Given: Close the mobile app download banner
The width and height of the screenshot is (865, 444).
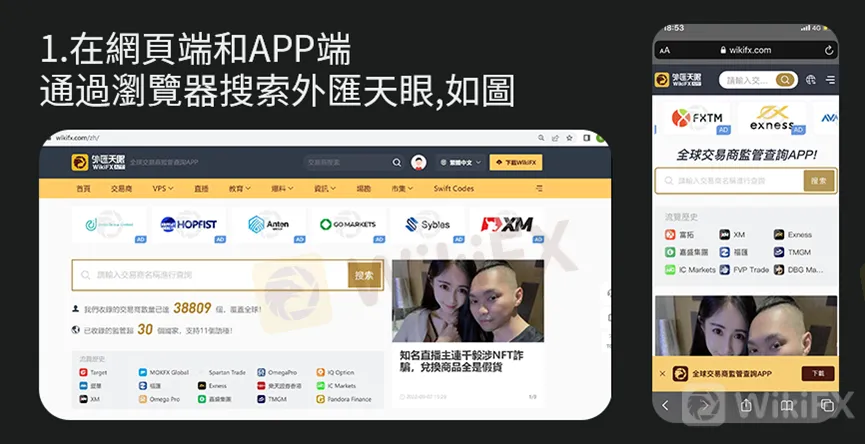Looking at the screenshot, I should pos(663,373).
